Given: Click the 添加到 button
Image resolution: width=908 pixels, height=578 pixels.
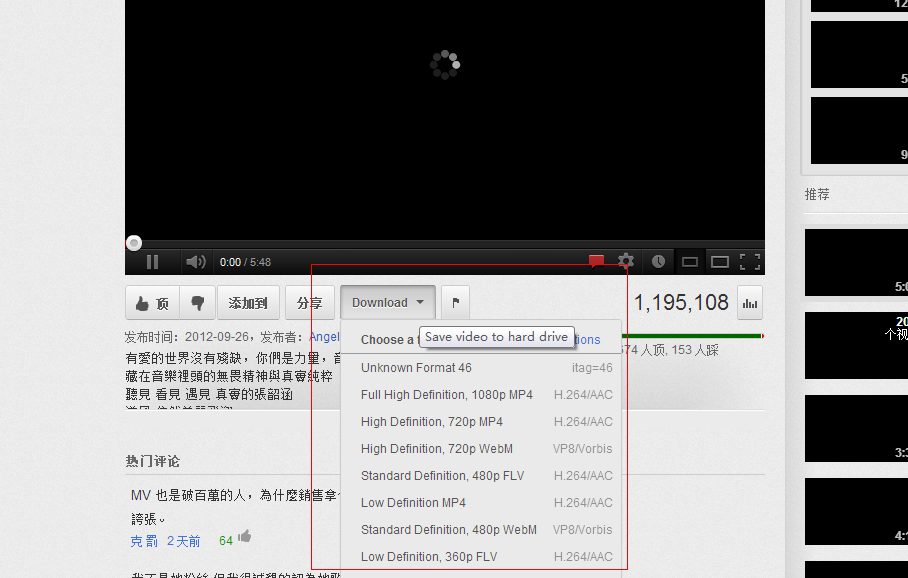Looking at the screenshot, I should [248, 303].
